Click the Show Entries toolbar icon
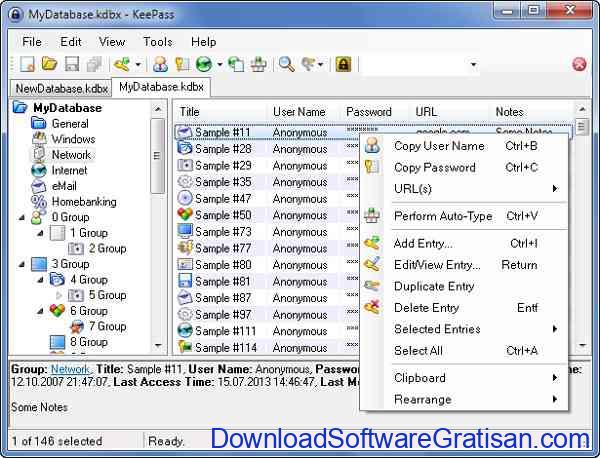The width and height of the screenshot is (600, 458). [x=308, y=64]
